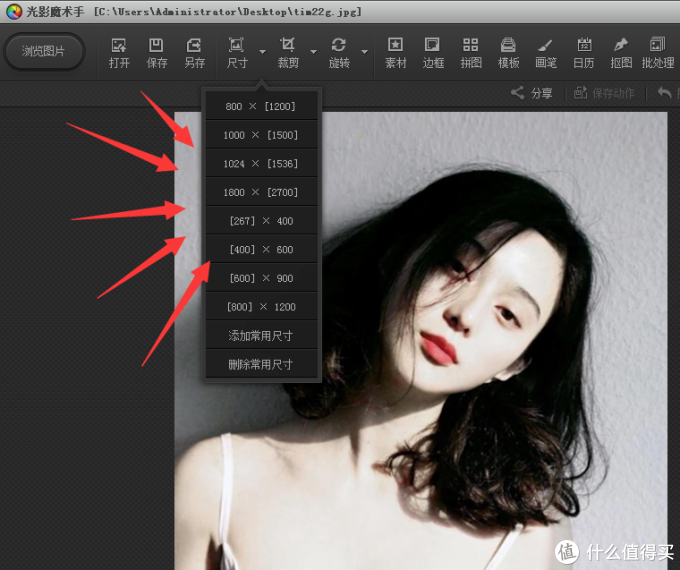Open the Batch Process (批处理) tool

coord(657,52)
